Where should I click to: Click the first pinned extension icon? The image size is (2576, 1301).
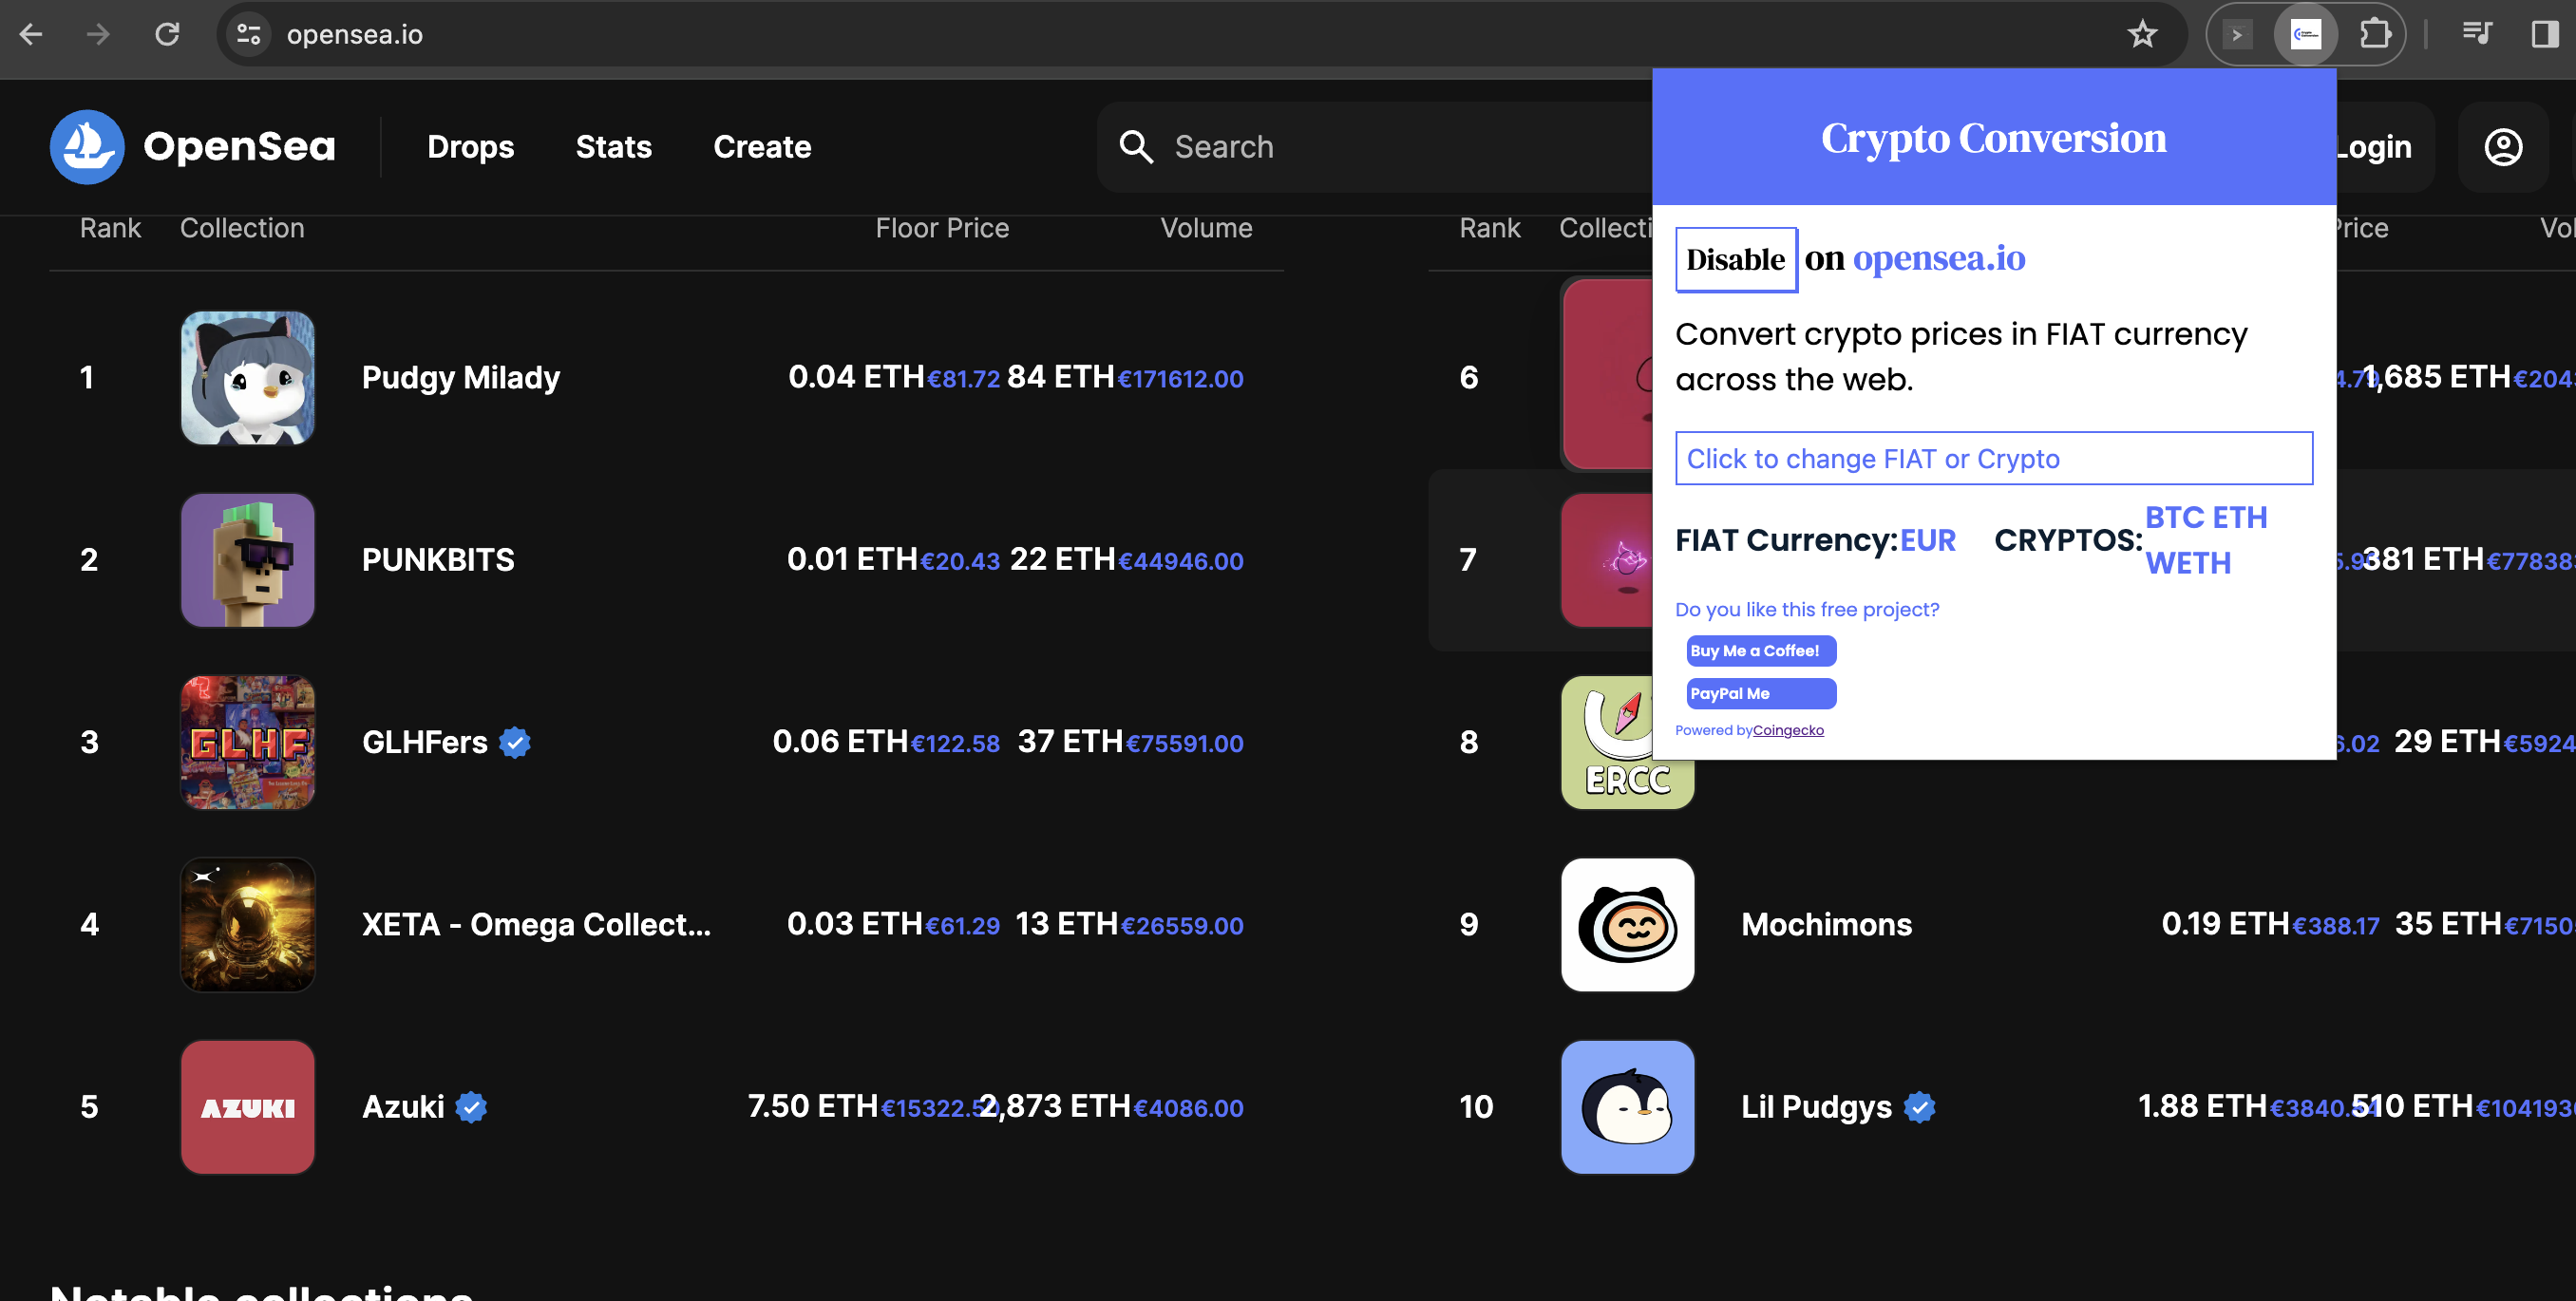pos(2237,34)
